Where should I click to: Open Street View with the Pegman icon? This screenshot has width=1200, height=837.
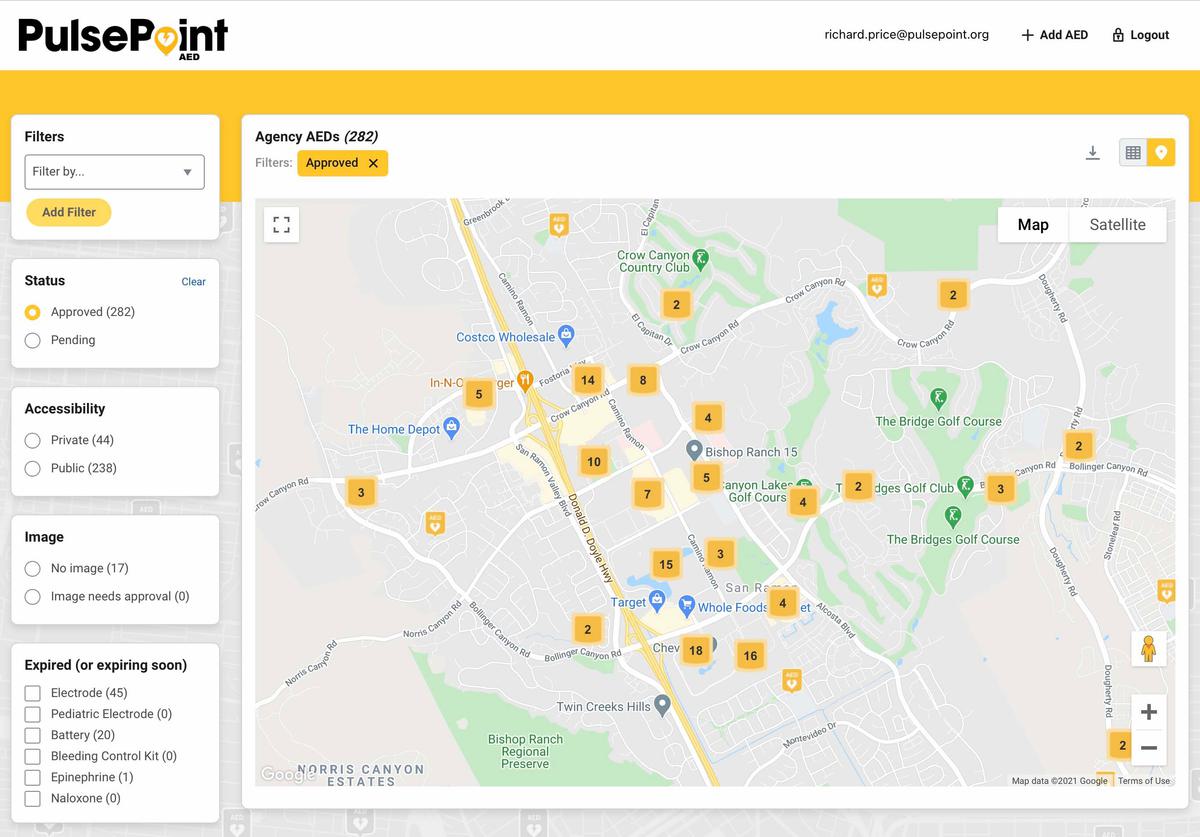coord(1148,648)
